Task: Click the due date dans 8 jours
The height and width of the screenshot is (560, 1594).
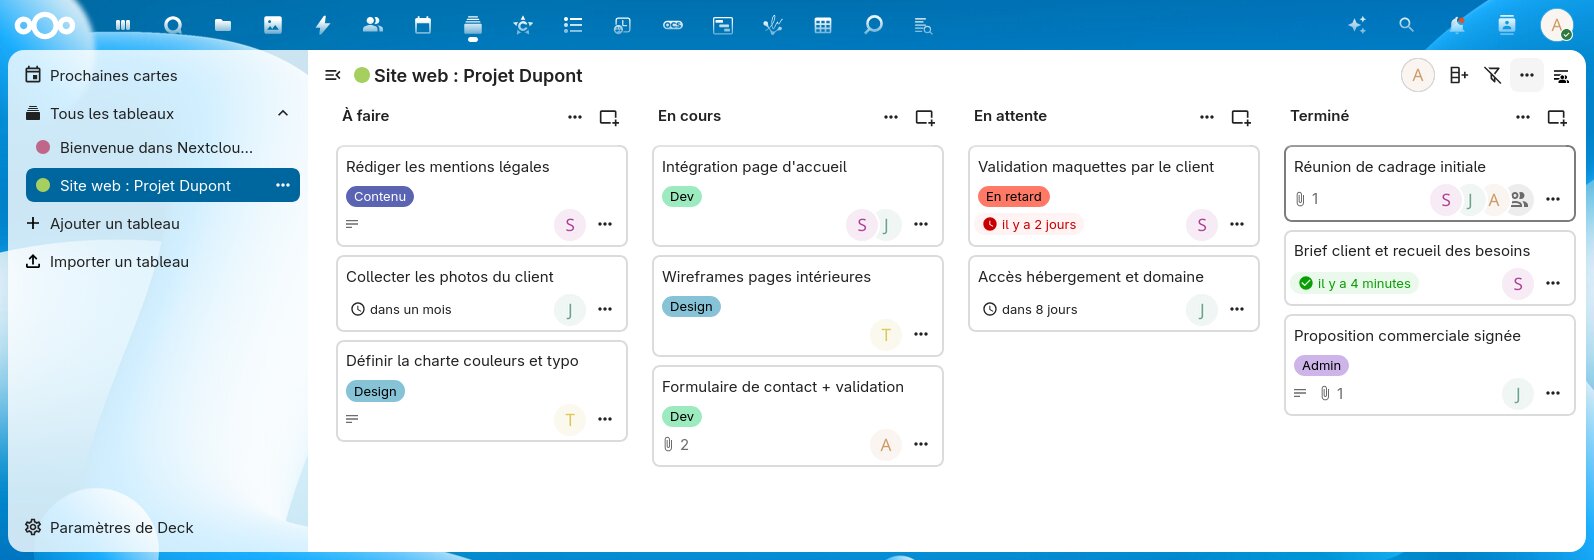Action: [1030, 310]
